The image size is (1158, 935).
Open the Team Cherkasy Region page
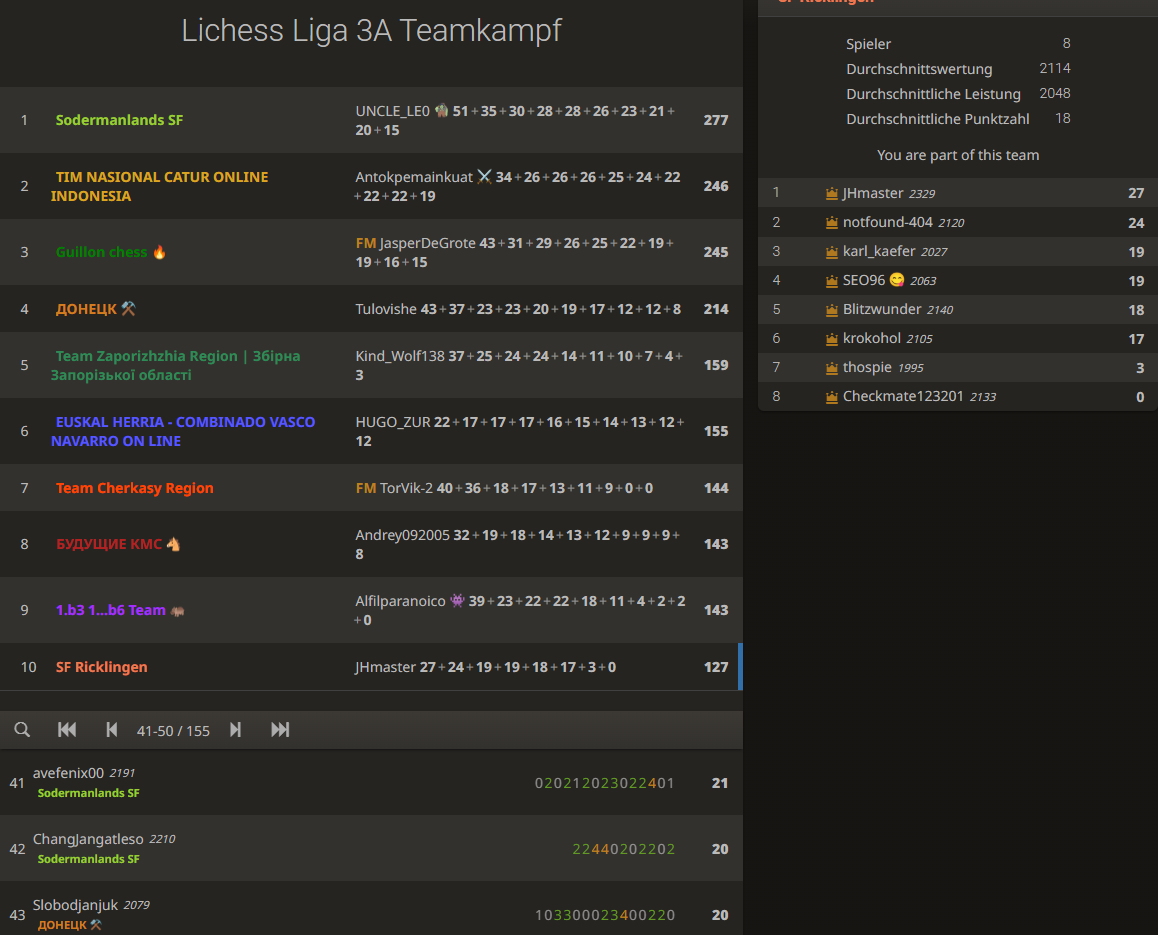coord(135,488)
